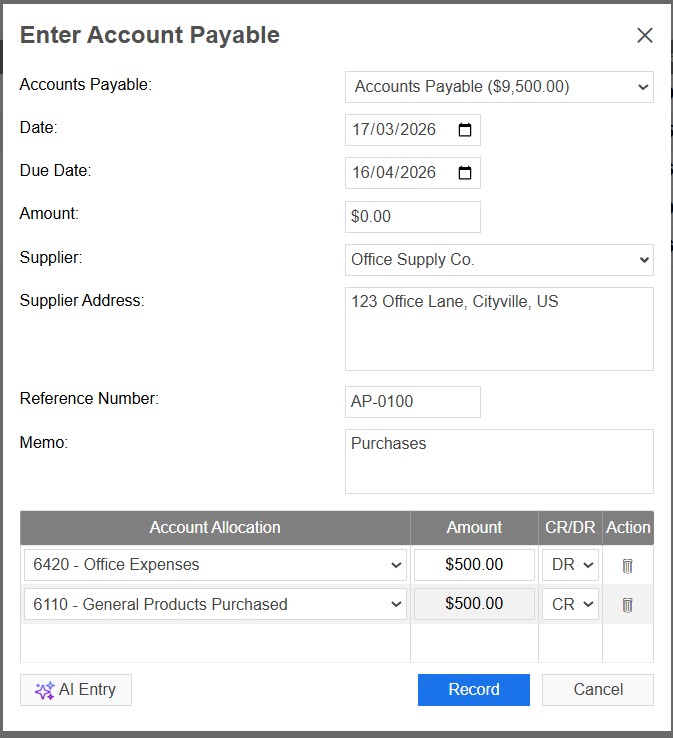Open the Due Date calendar picker icon

[465, 173]
